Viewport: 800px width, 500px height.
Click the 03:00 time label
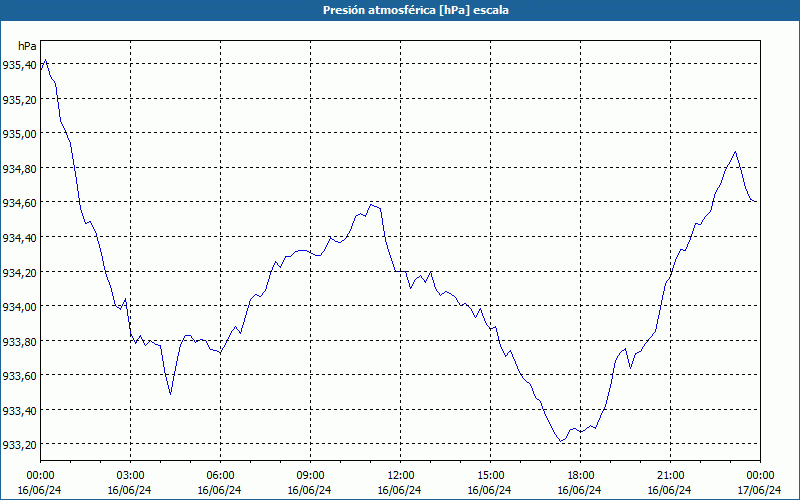pyautogui.click(x=130, y=476)
